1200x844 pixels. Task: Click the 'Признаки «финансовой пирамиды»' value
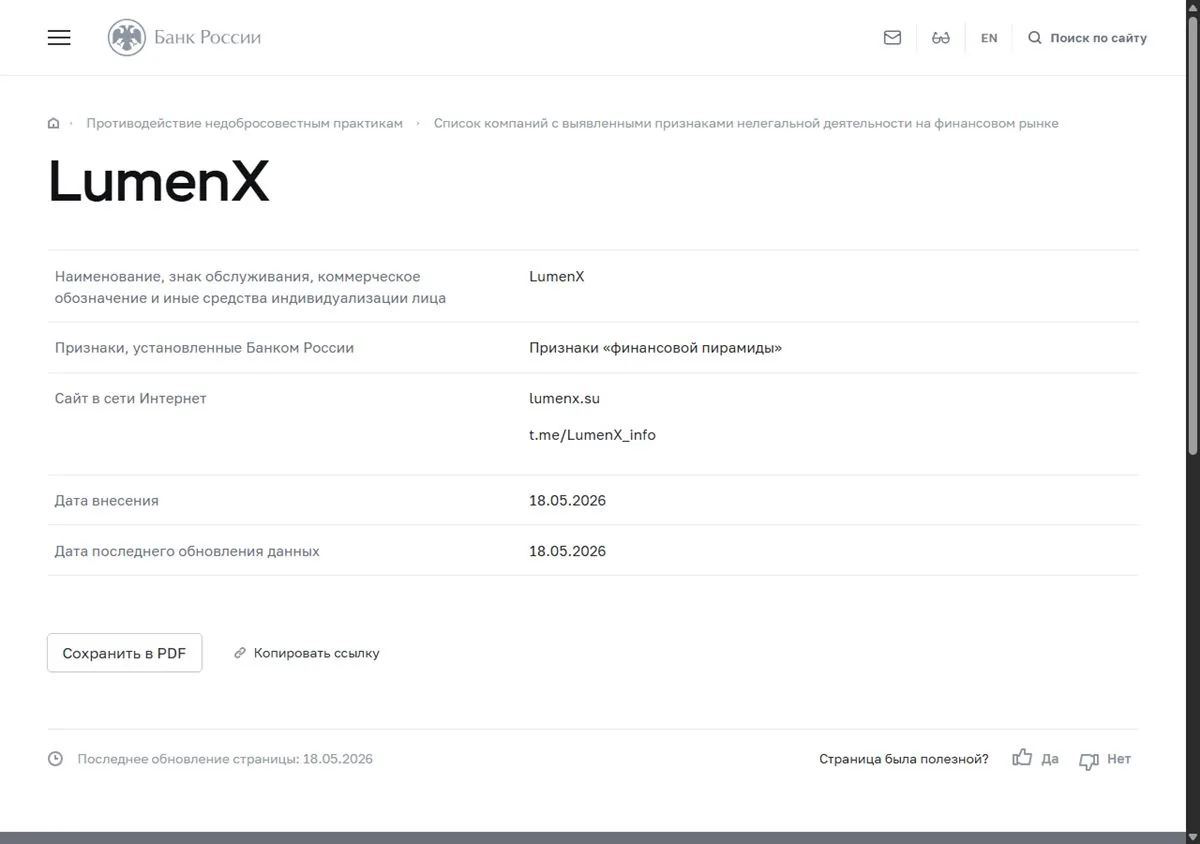click(655, 348)
